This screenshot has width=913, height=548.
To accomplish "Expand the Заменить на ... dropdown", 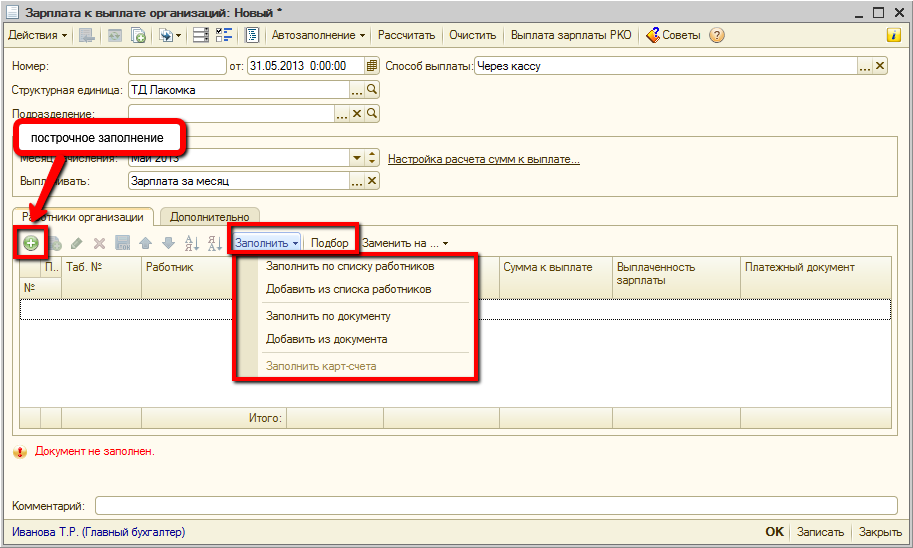I will click(x=405, y=243).
